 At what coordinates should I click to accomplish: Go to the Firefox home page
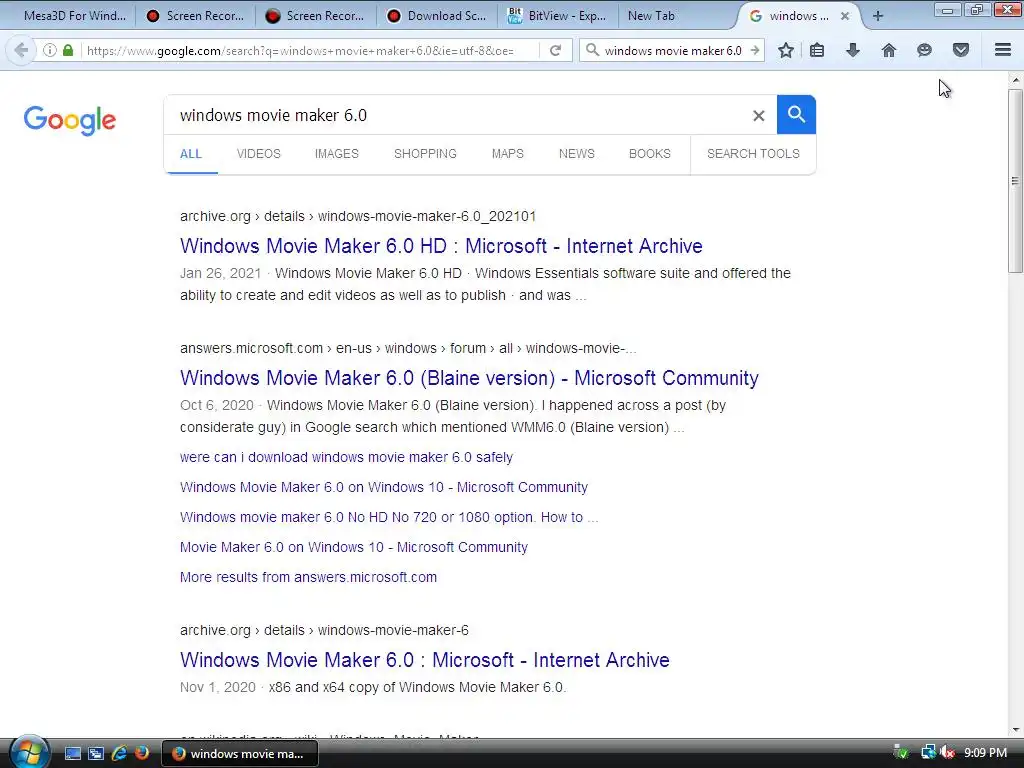[889, 50]
